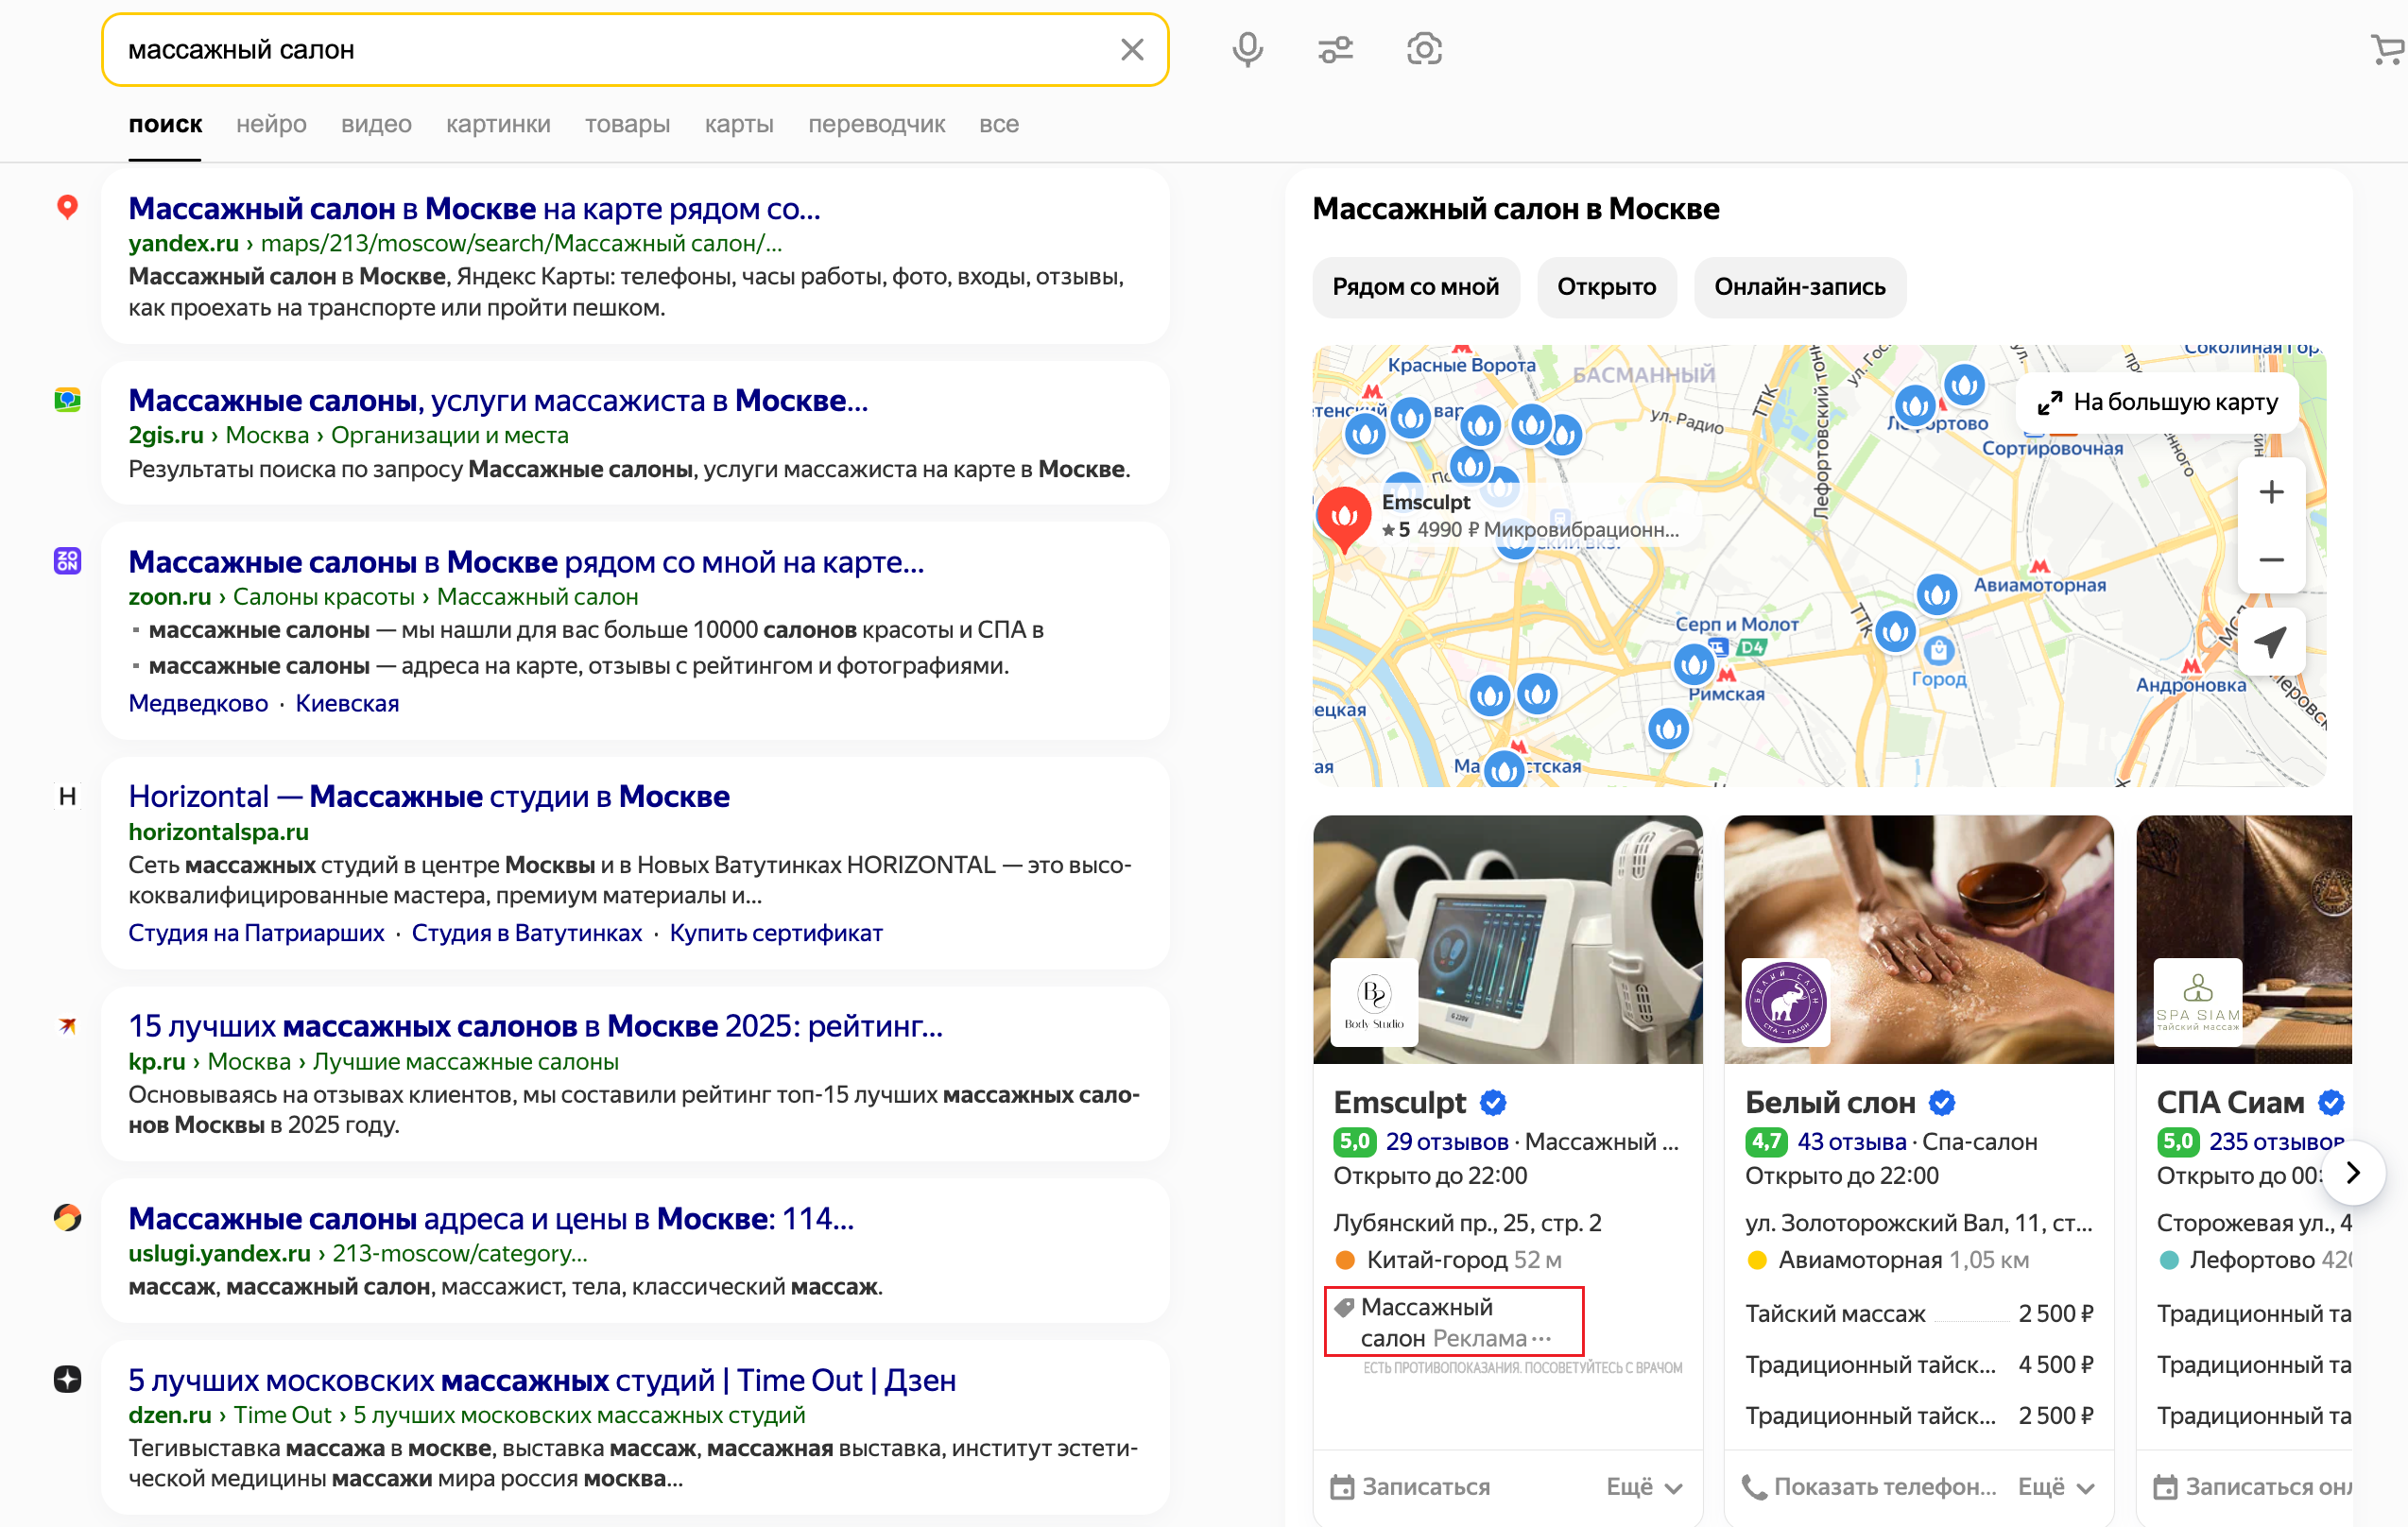The height and width of the screenshot is (1527, 2408).
Task: Expand "Ещё" on the Белый слон card
Action: tap(2055, 1487)
